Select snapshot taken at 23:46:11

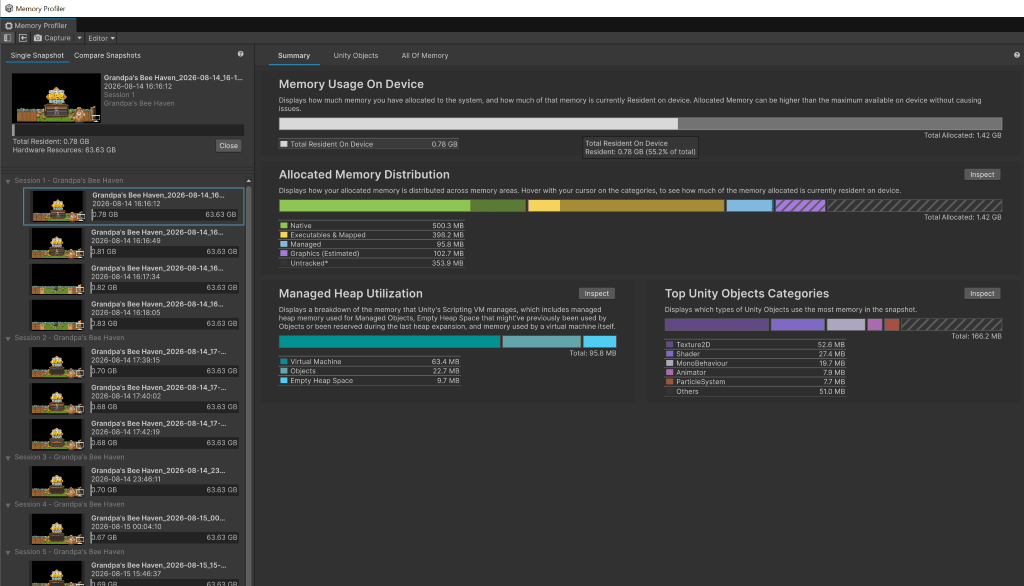tap(134, 481)
